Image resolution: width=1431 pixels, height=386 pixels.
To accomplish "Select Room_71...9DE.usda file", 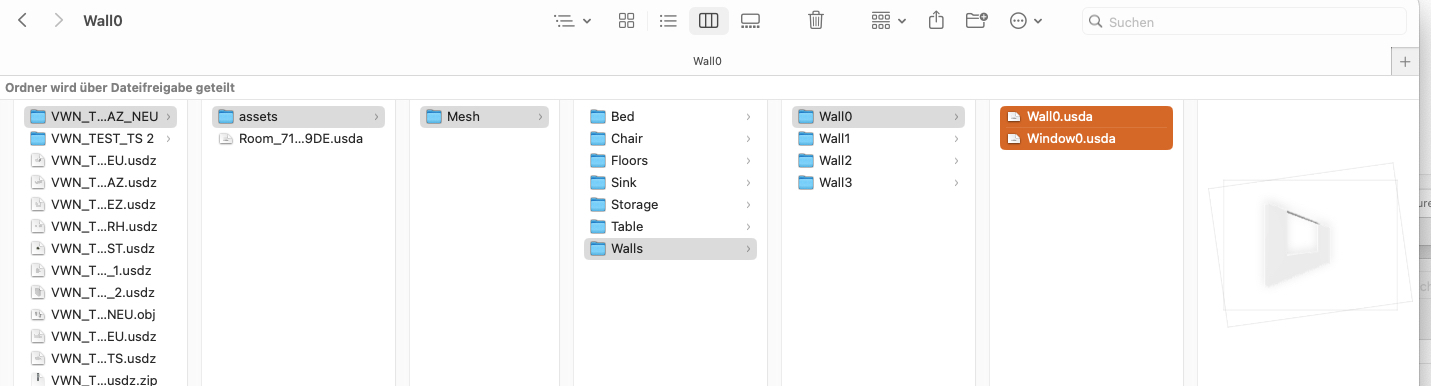I will (300, 138).
